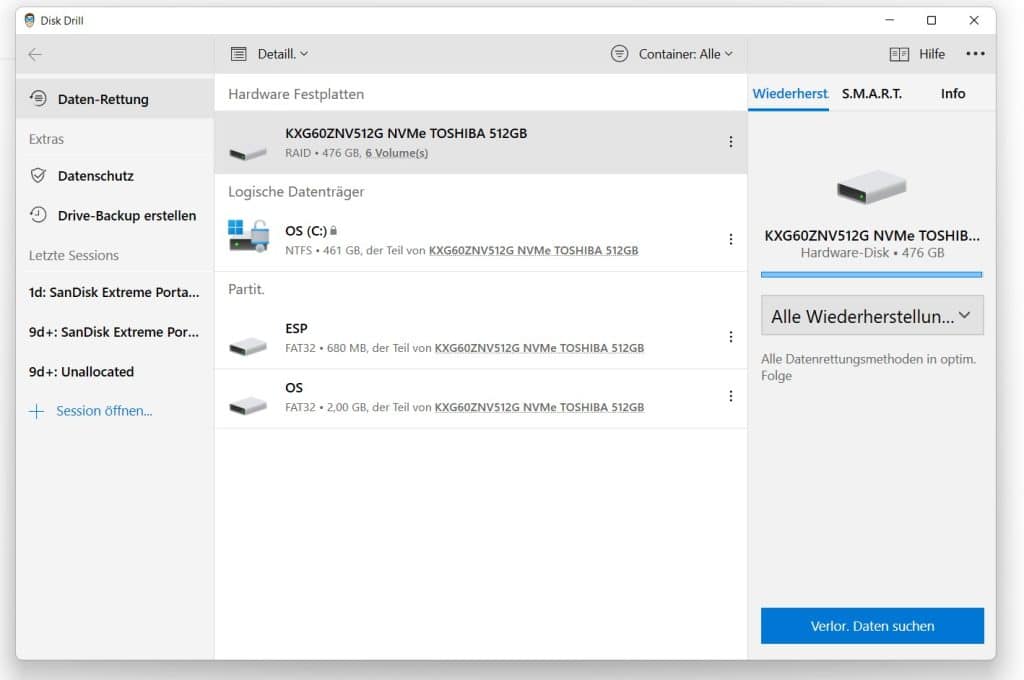
Task: Click the Drive-Backup clock icon
Action: (39, 215)
